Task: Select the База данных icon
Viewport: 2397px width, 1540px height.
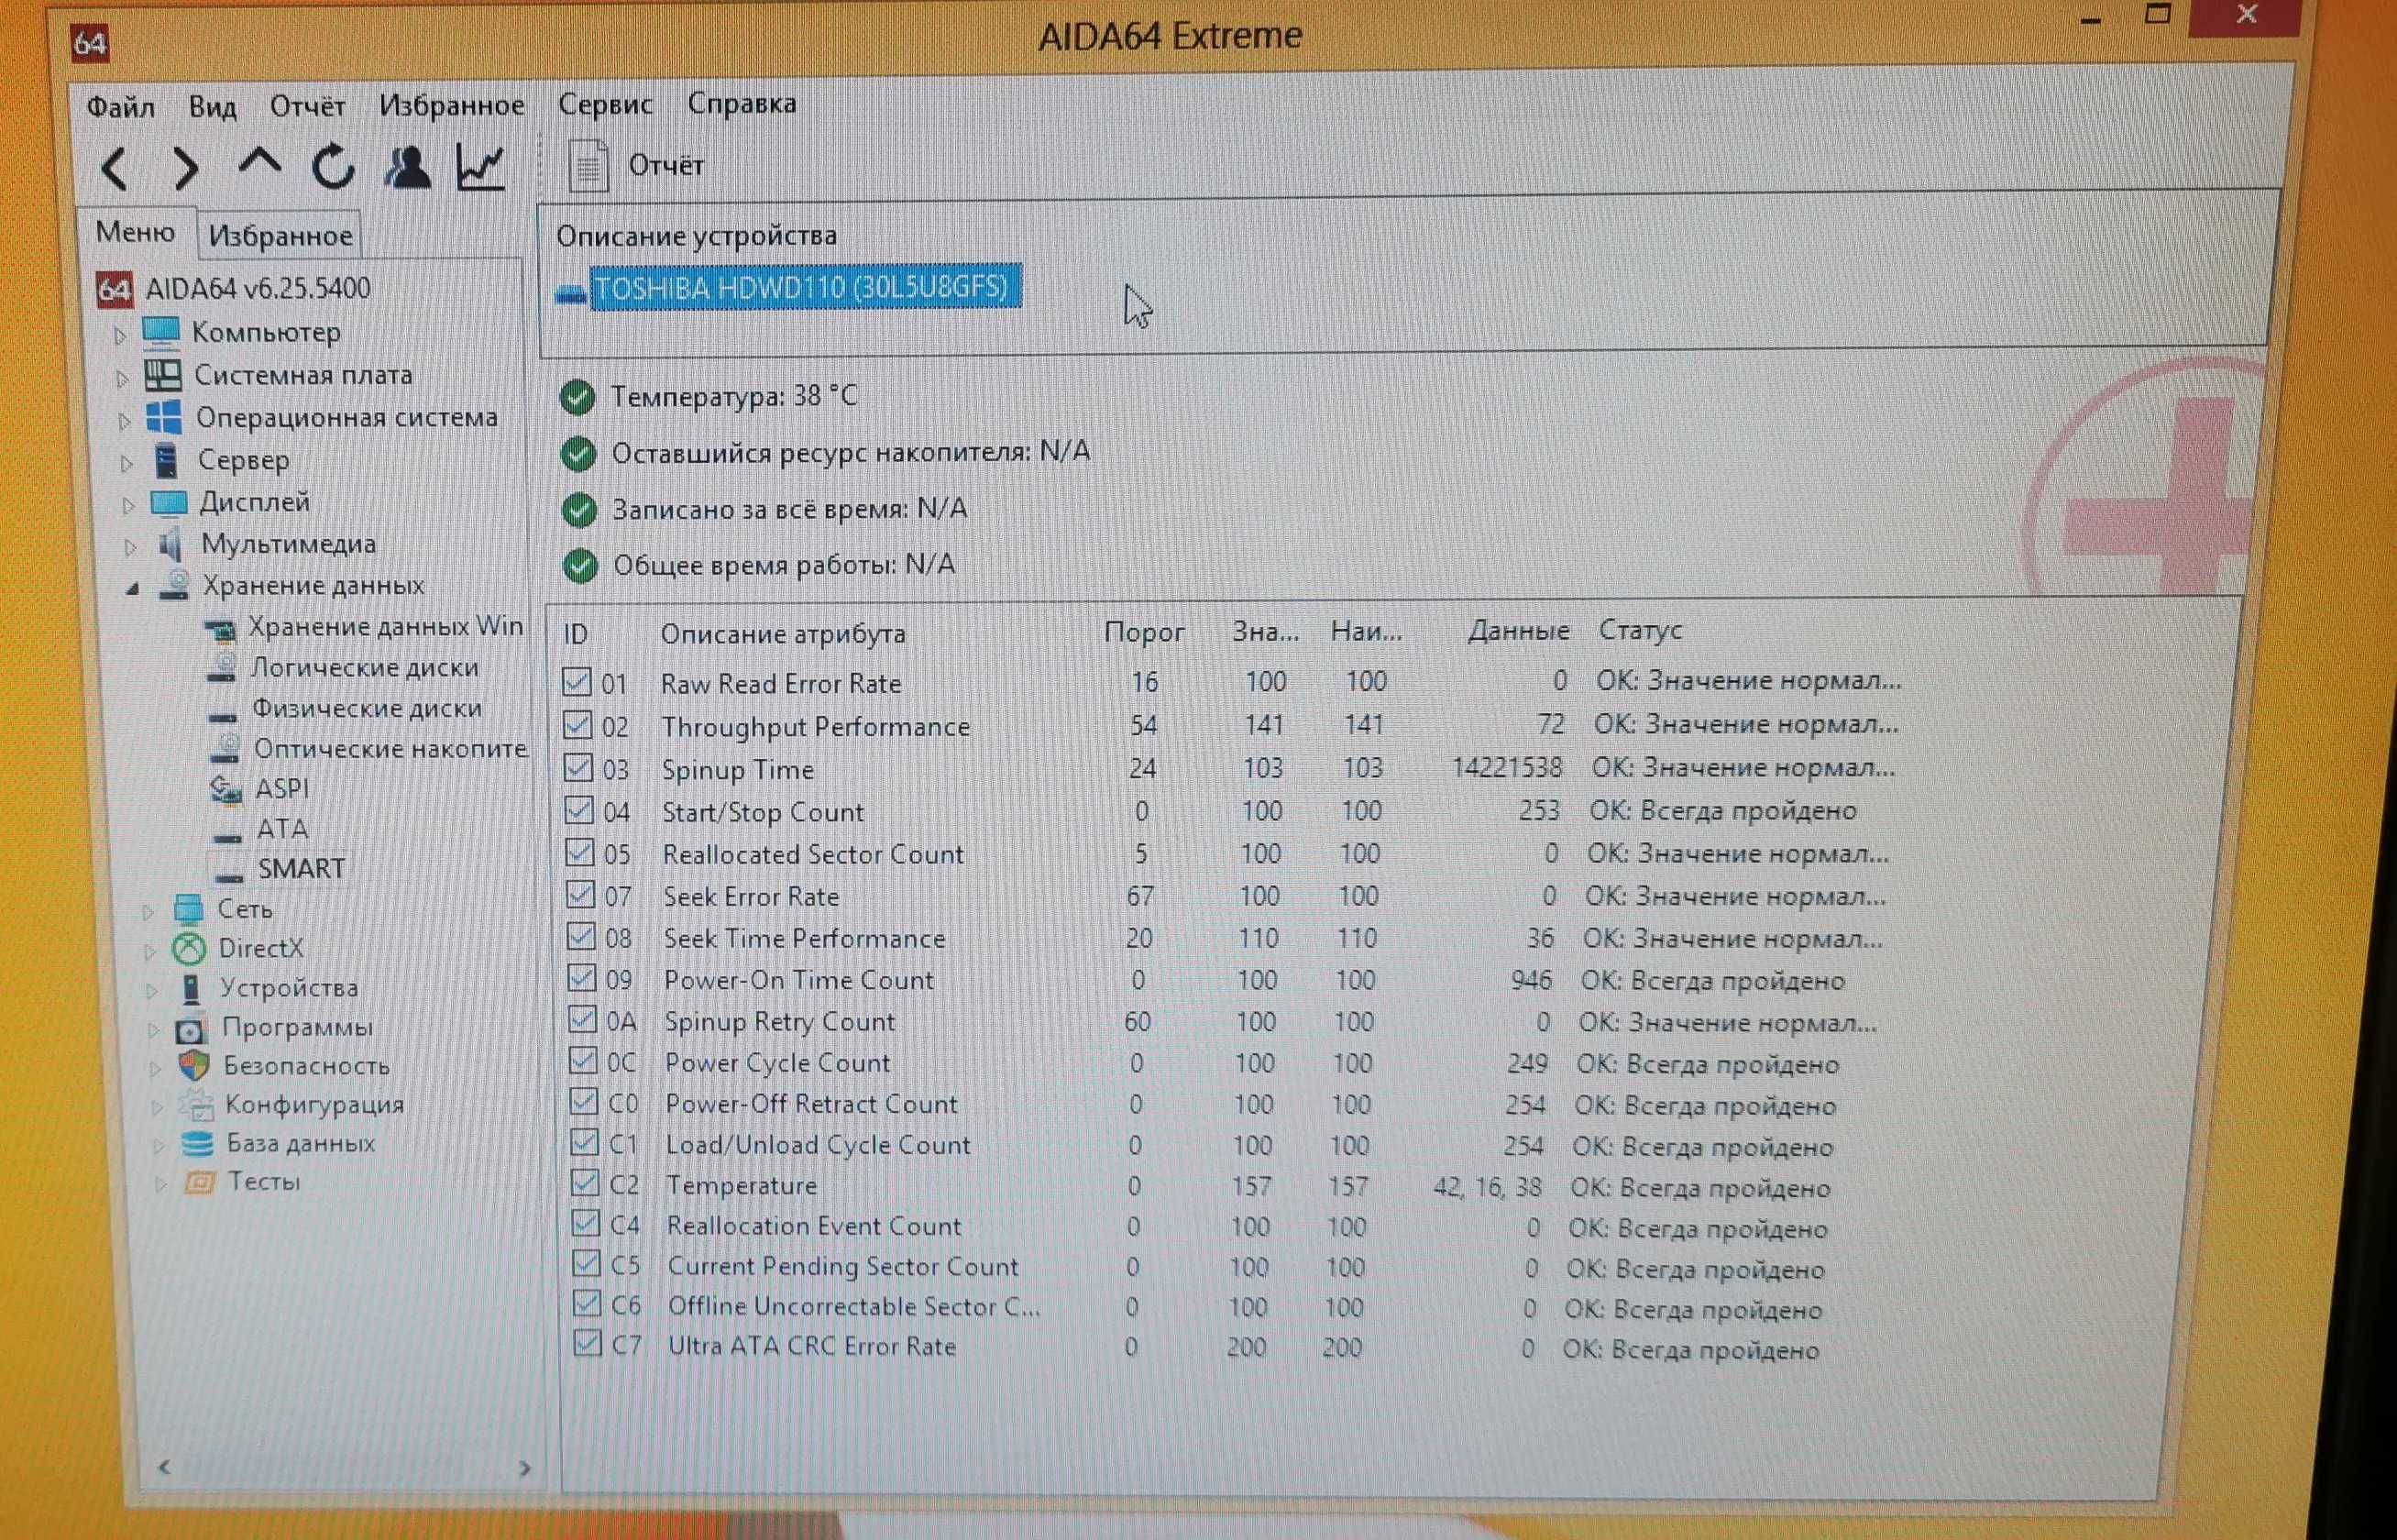Action: click(x=198, y=1143)
